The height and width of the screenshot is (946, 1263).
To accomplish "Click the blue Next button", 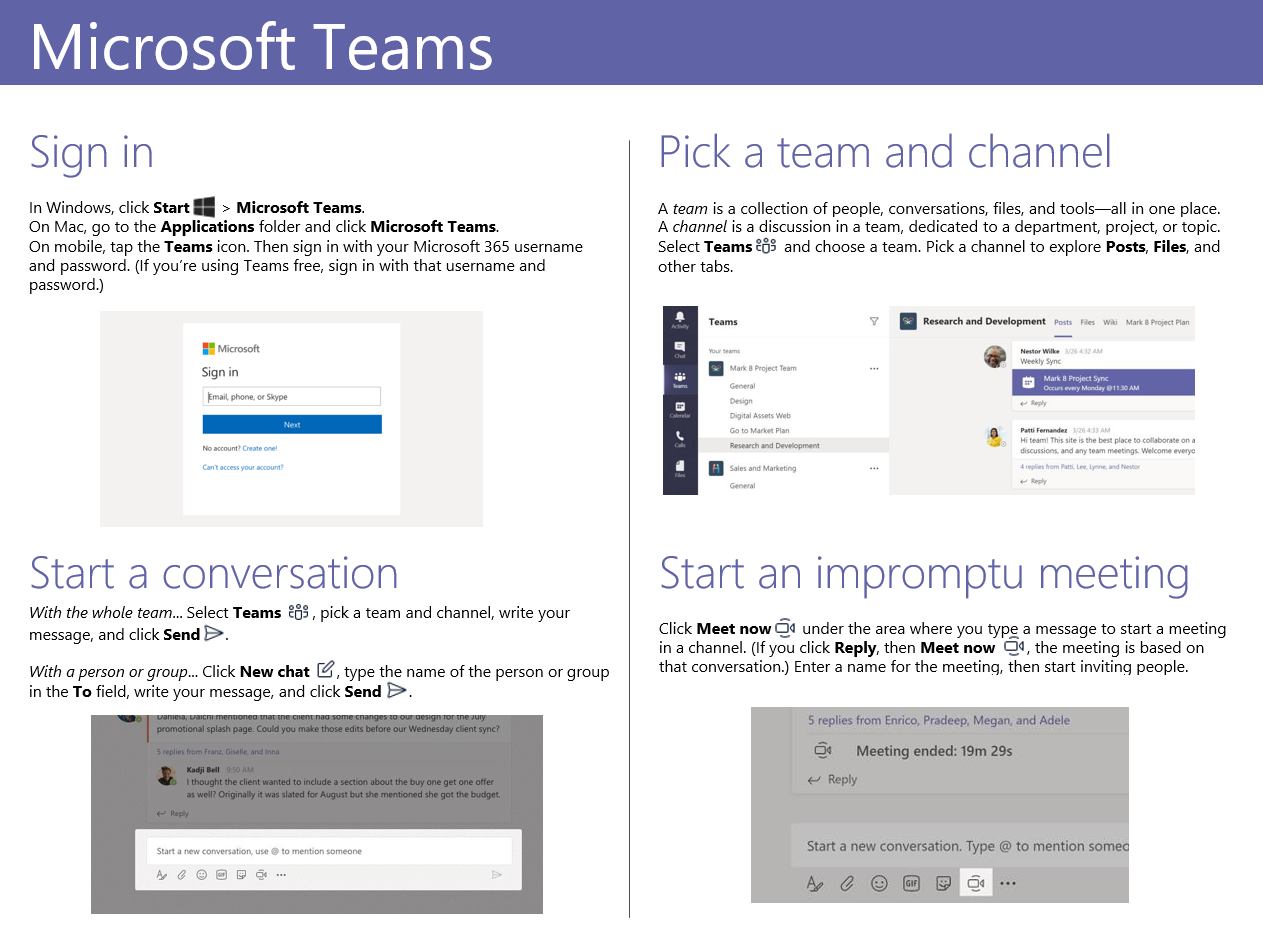I will tap(291, 424).
